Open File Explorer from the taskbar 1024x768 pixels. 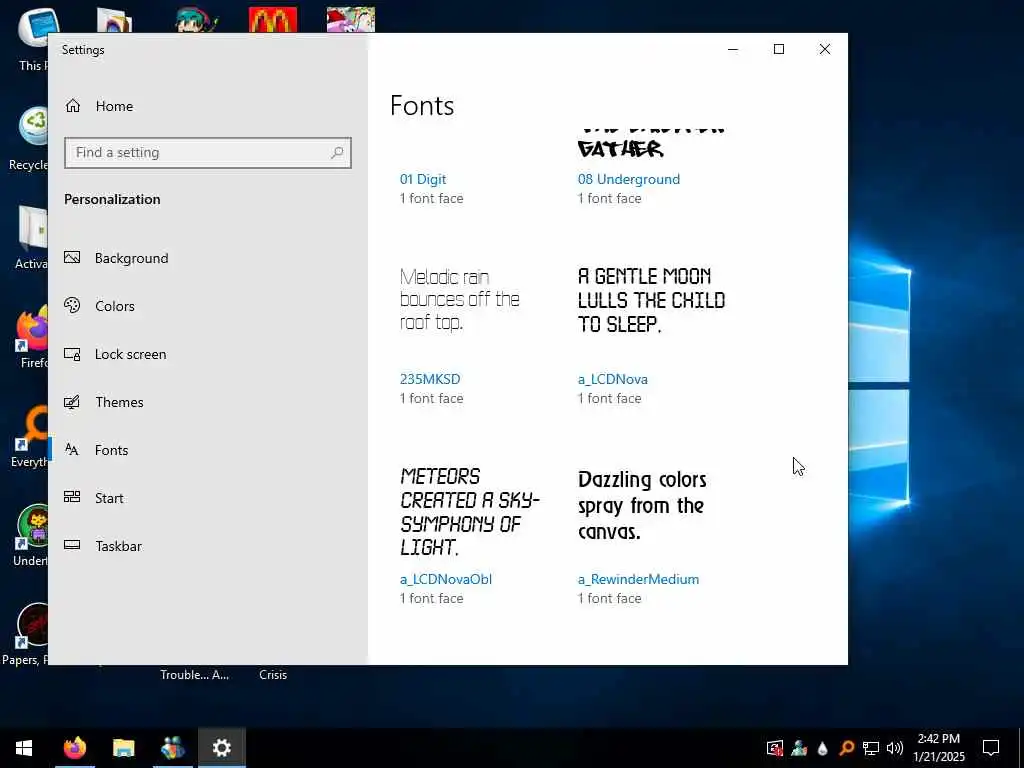point(123,748)
